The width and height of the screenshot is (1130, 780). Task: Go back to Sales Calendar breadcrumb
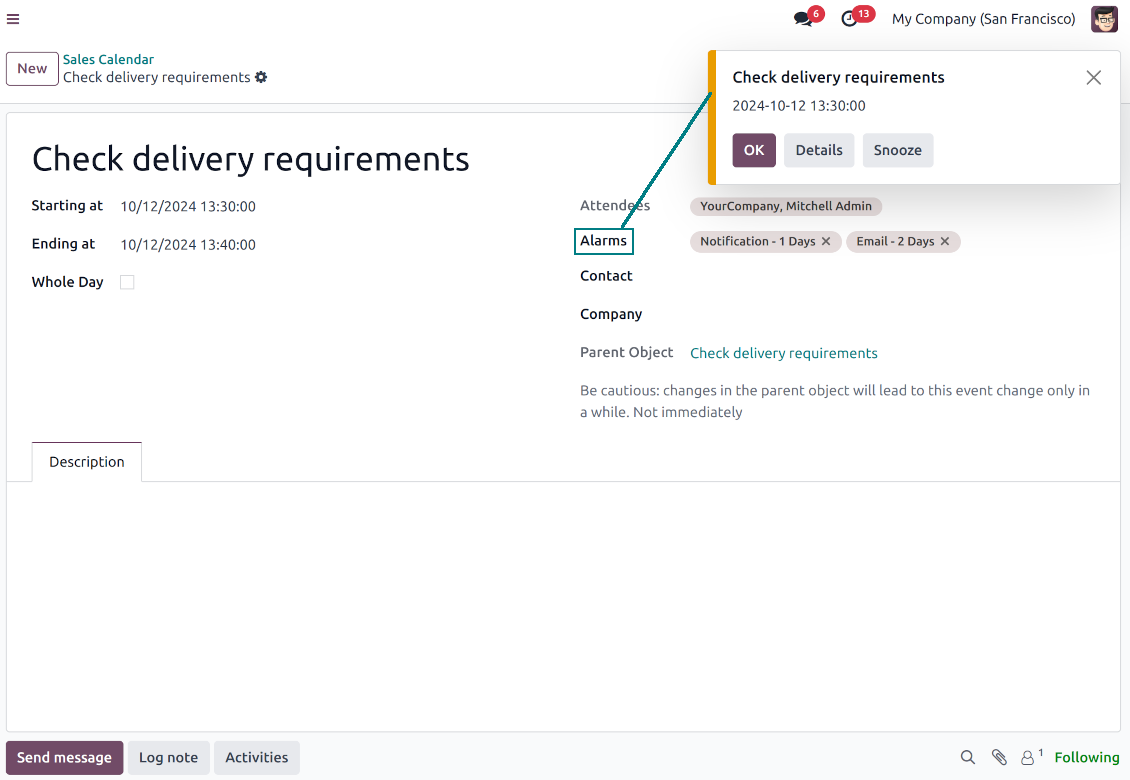(x=108, y=60)
